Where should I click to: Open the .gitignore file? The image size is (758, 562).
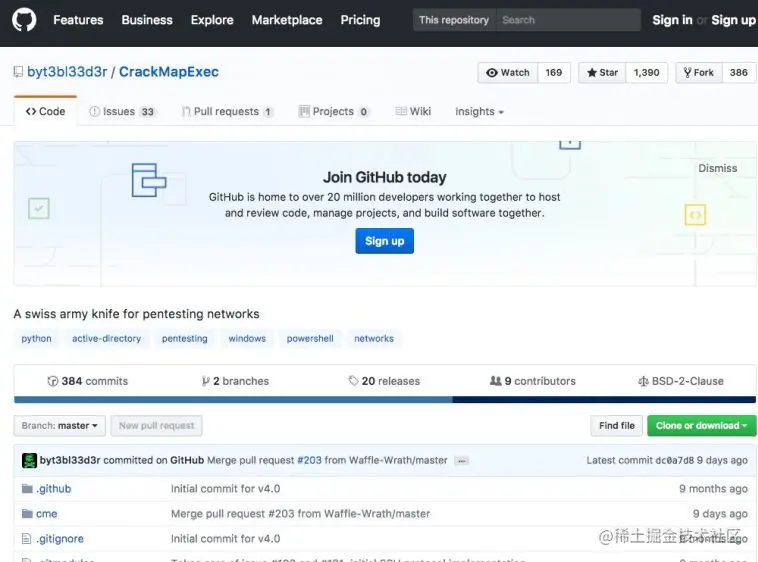[60, 538]
